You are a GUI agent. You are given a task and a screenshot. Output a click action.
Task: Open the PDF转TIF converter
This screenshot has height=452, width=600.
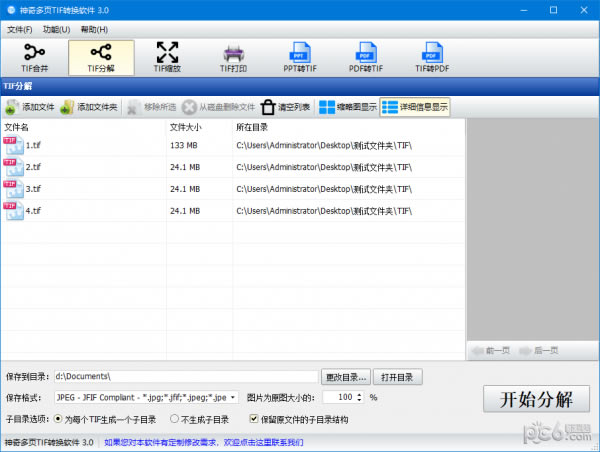point(366,58)
